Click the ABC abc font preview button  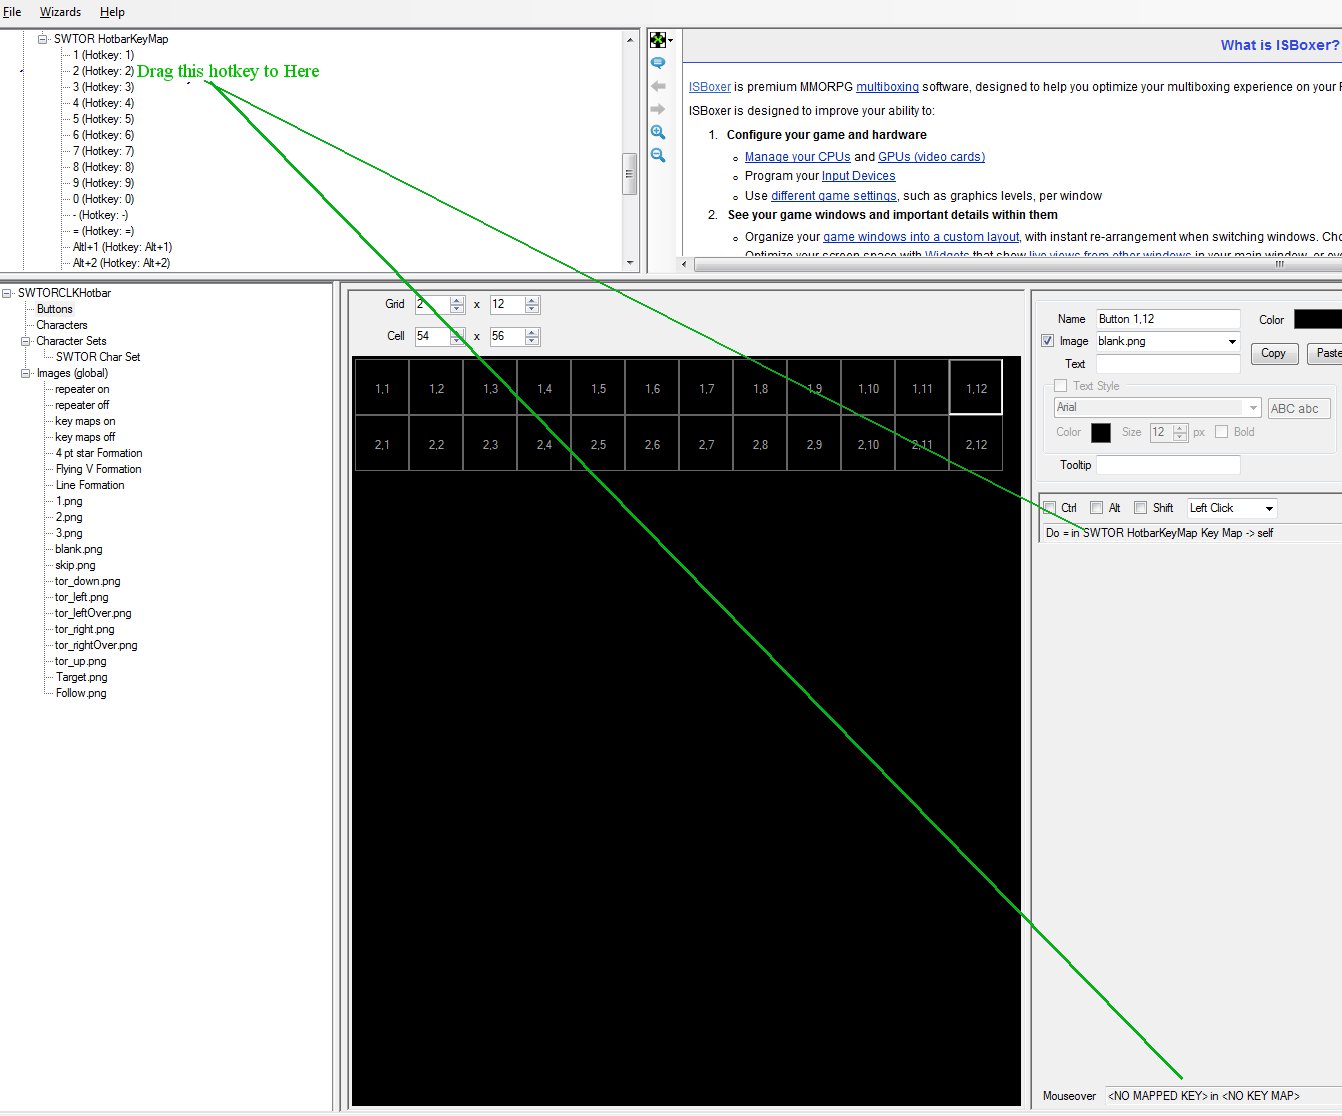1298,408
